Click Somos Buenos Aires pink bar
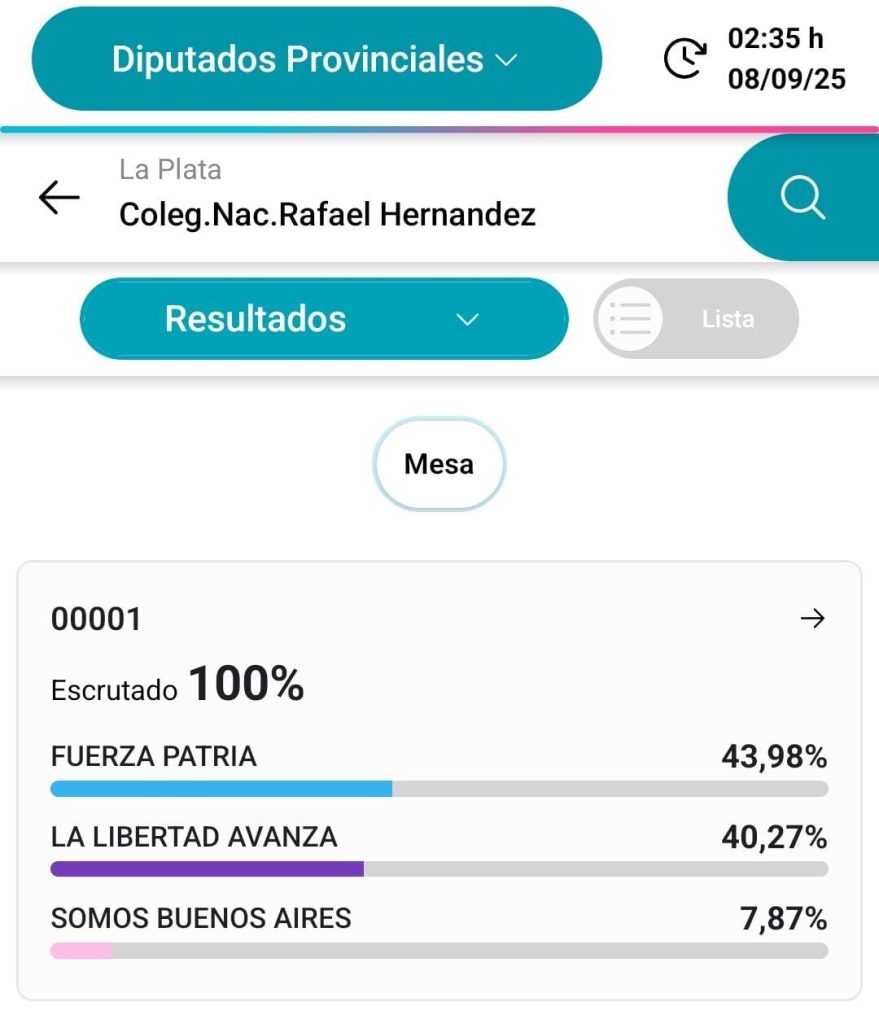 pos(82,950)
